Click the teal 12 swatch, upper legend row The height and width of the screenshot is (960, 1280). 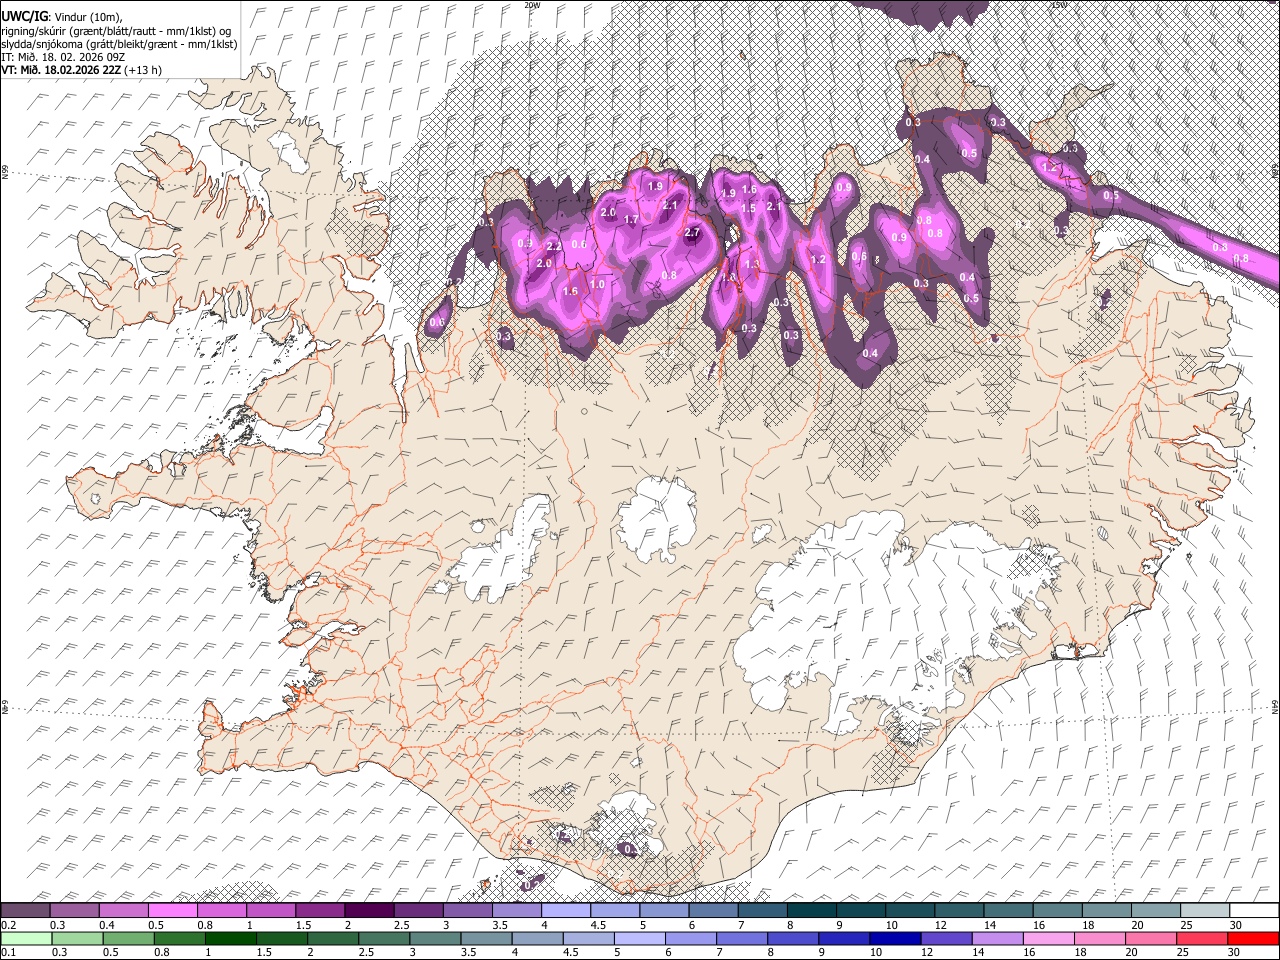point(960,910)
